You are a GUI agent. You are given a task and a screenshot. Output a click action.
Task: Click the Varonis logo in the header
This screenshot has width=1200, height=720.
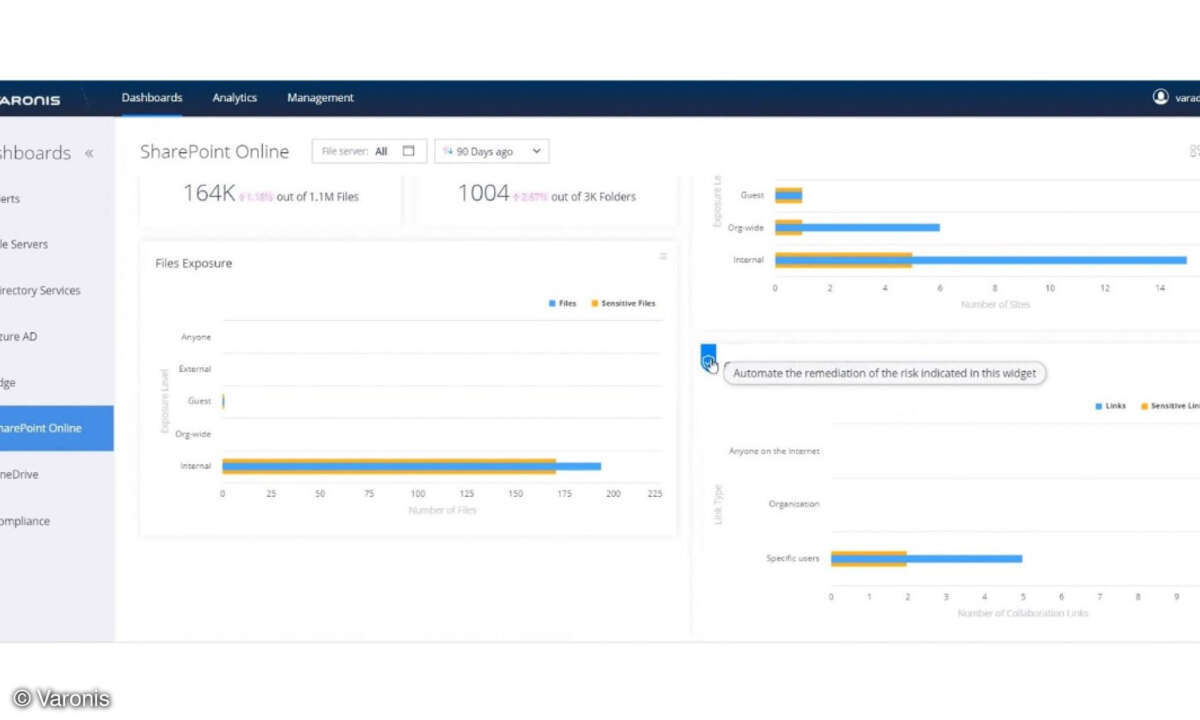pyautogui.click(x=30, y=99)
